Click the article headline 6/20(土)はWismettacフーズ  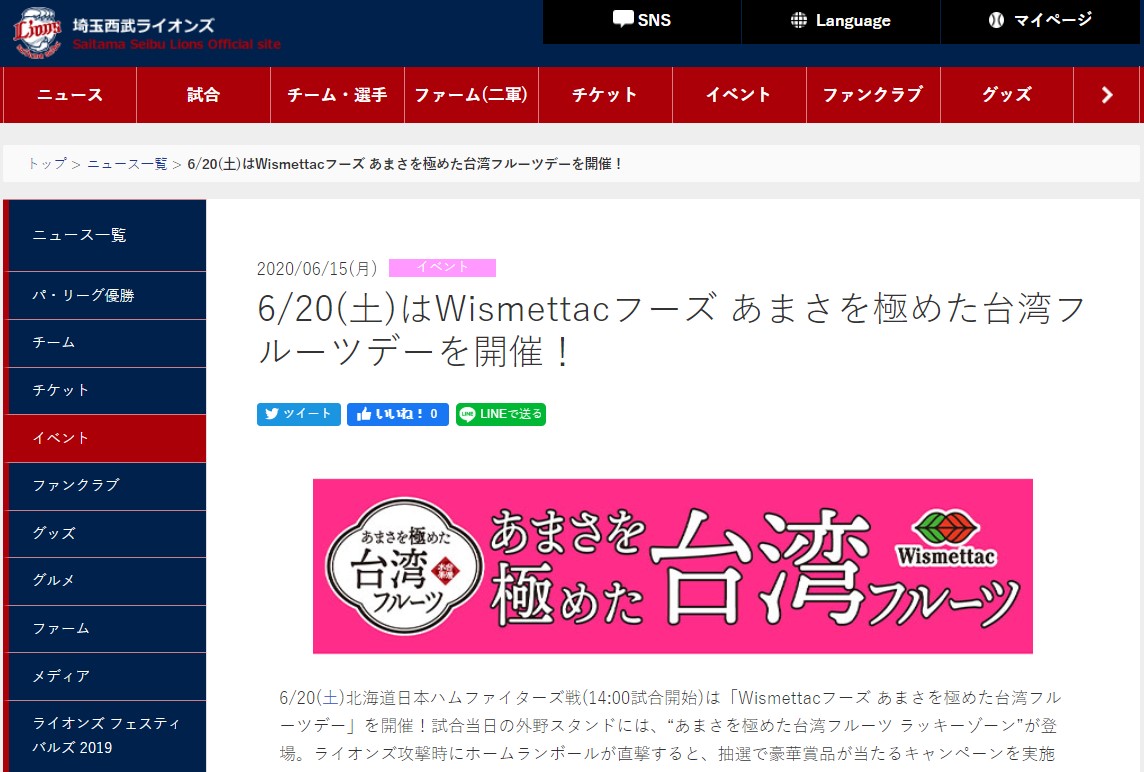coord(671,330)
